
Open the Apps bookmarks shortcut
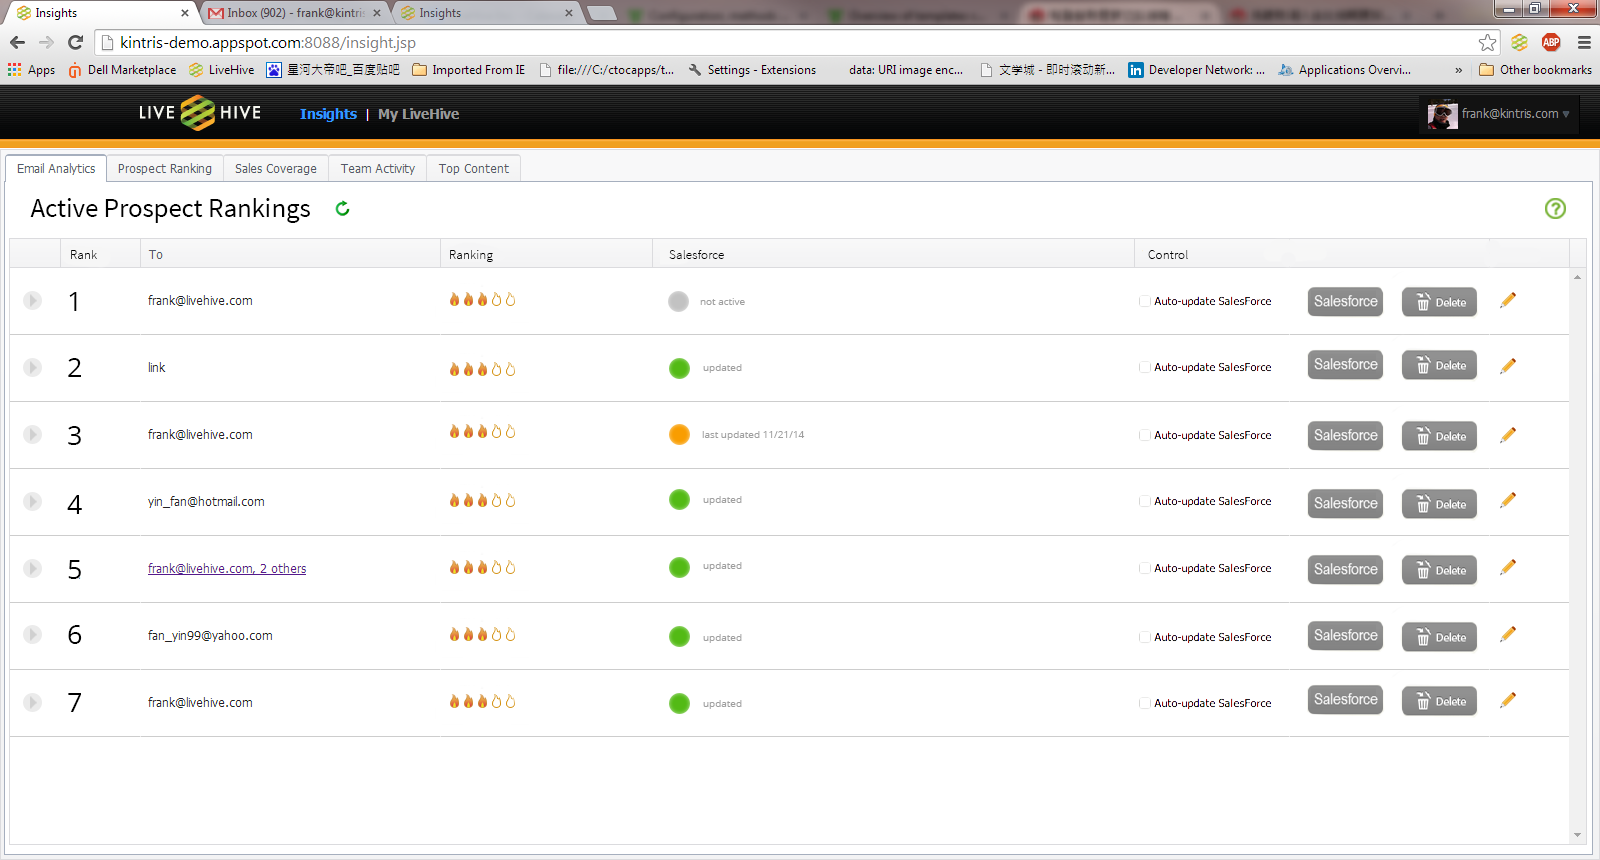[31, 70]
